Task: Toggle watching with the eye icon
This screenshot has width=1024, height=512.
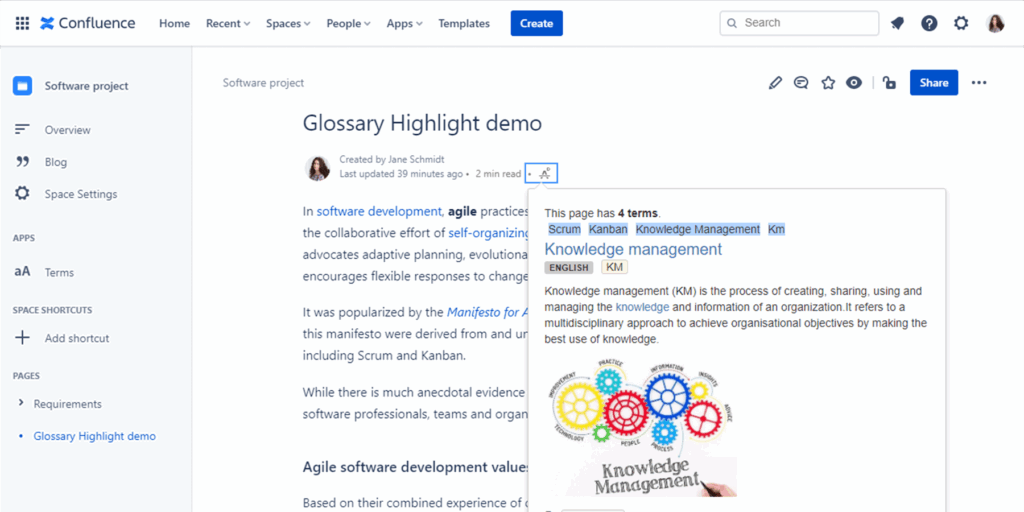Action: coord(854,83)
